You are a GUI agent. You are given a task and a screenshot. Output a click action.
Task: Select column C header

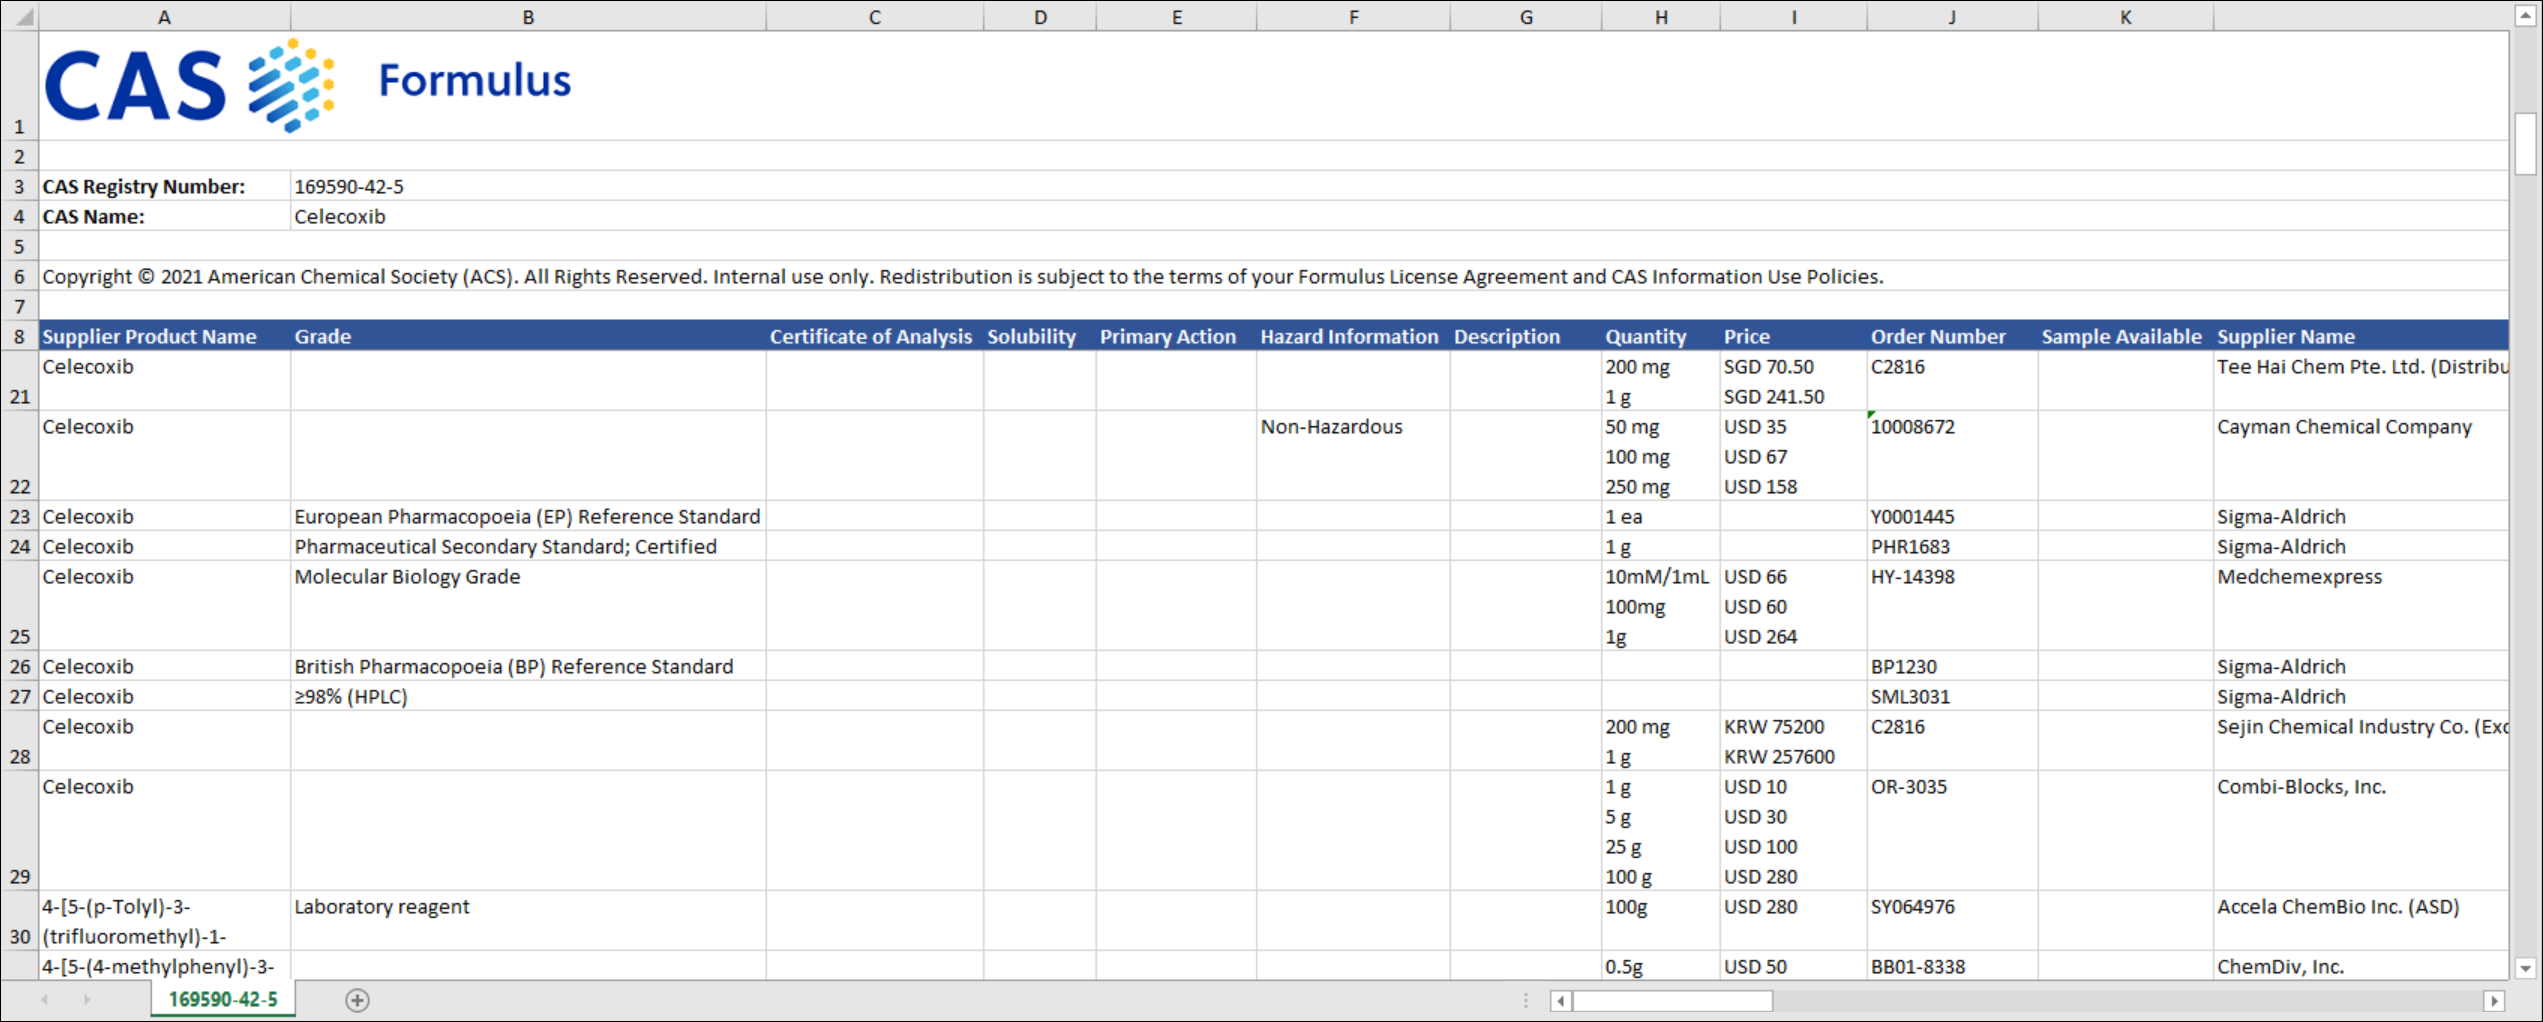point(875,17)
